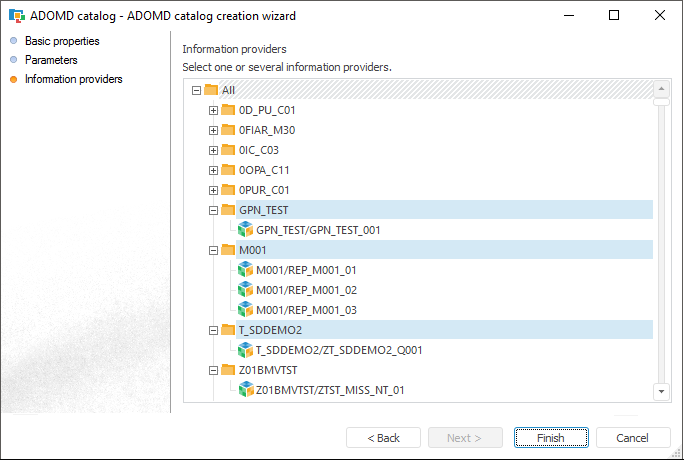
Task: Click the ADOMD catalog wizard title icon
Action: coord(17,16)
